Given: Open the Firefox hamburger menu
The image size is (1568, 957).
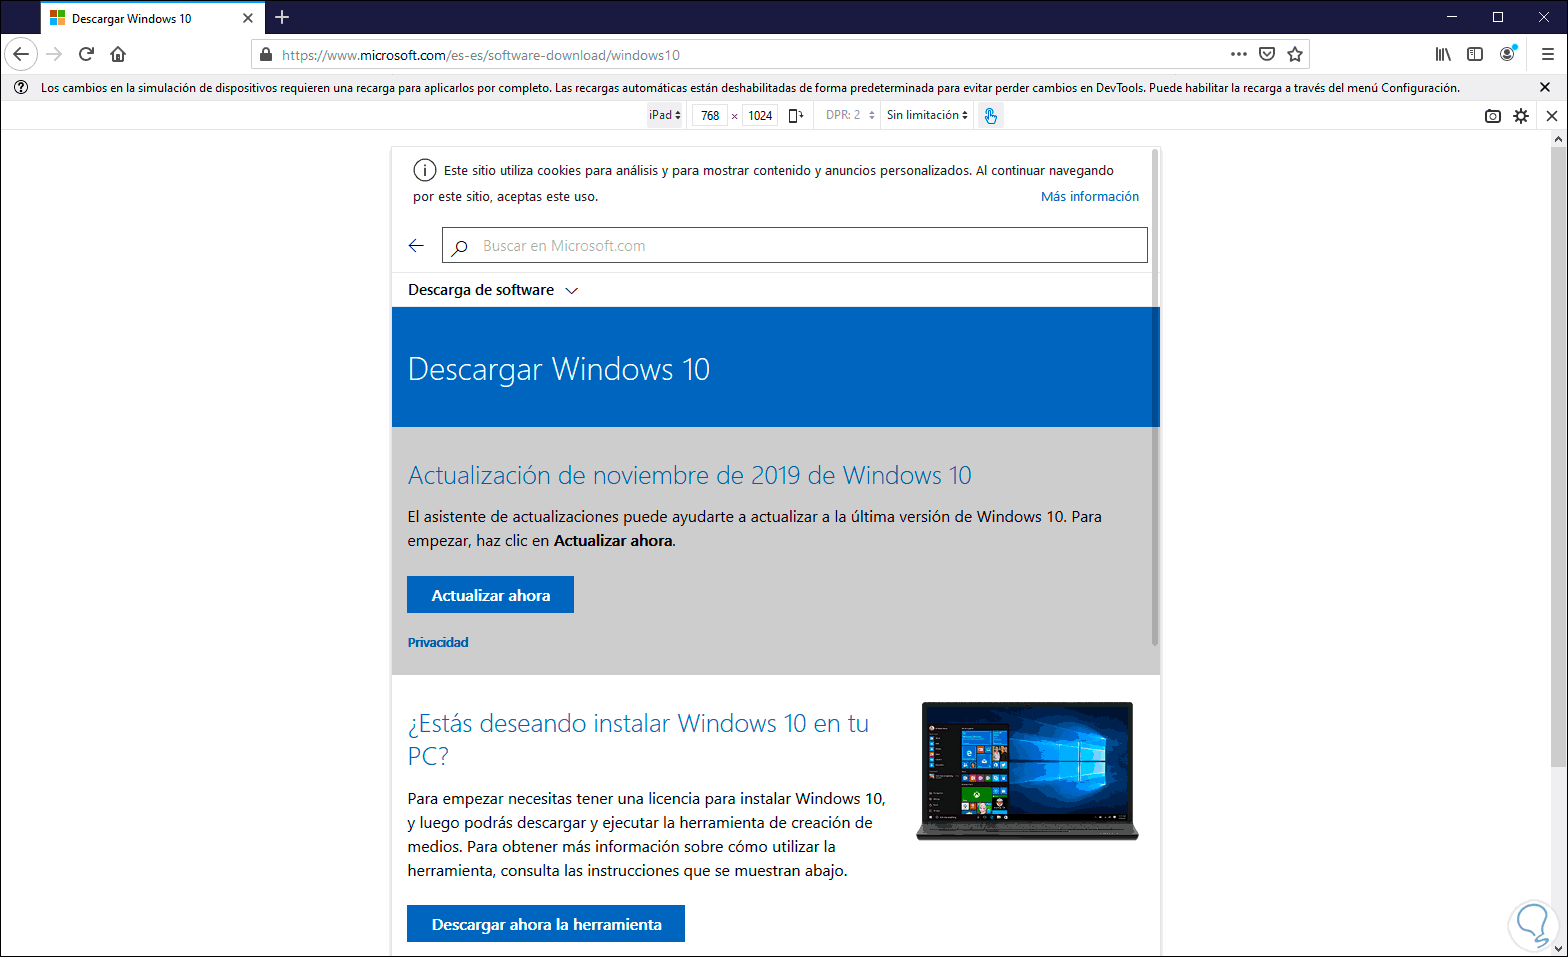Looking at the screenshot, I should [x=1547, y=54].
